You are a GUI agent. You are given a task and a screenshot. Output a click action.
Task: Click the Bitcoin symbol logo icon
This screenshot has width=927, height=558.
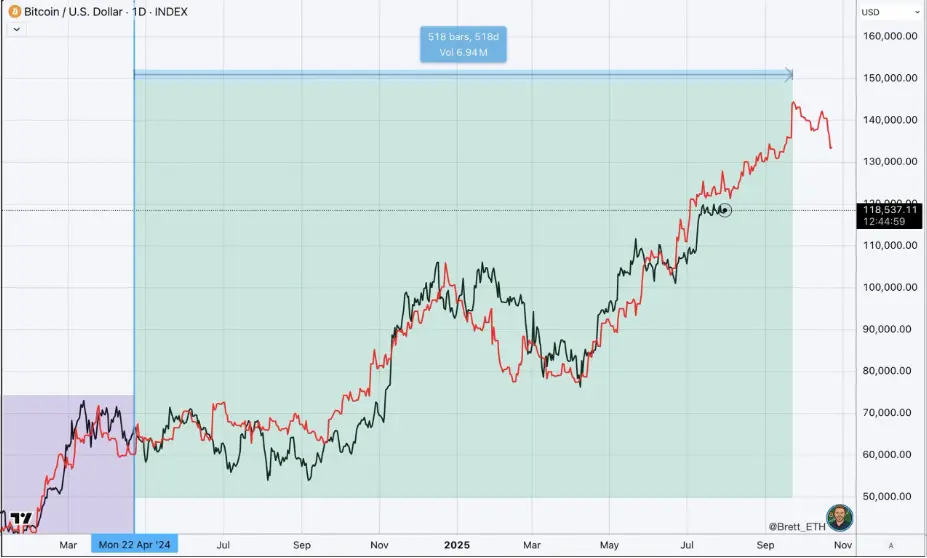pyautogui.click(x=14, y=11)
